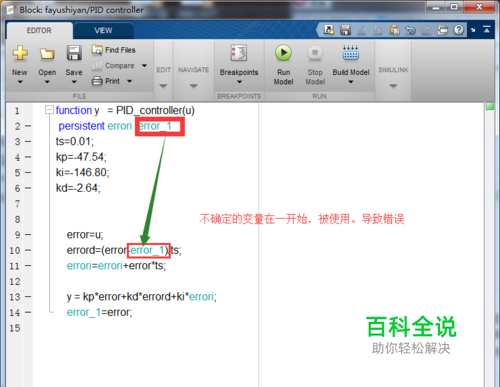Click the code line 'error_1=error;'
Screen dimensions: 500x387
point(99,312)
